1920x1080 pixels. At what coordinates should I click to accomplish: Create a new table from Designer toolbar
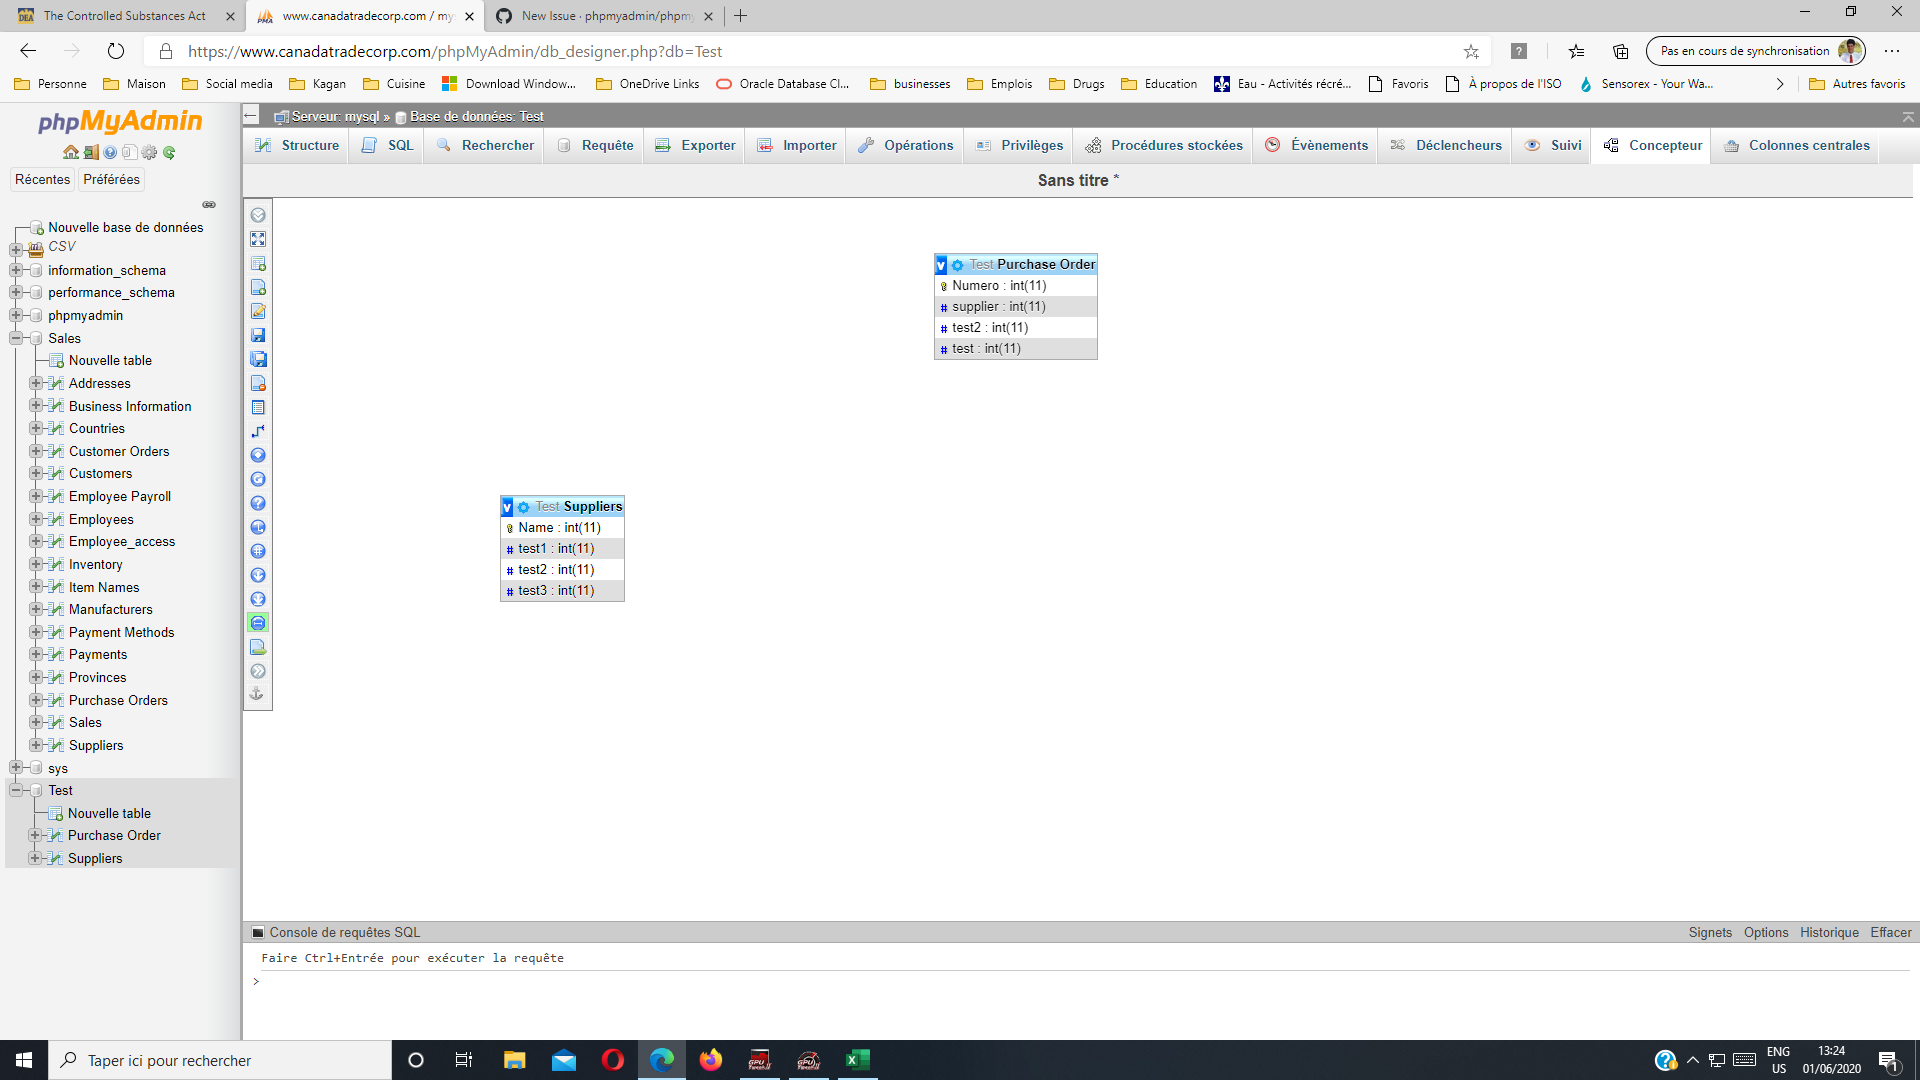258,263
